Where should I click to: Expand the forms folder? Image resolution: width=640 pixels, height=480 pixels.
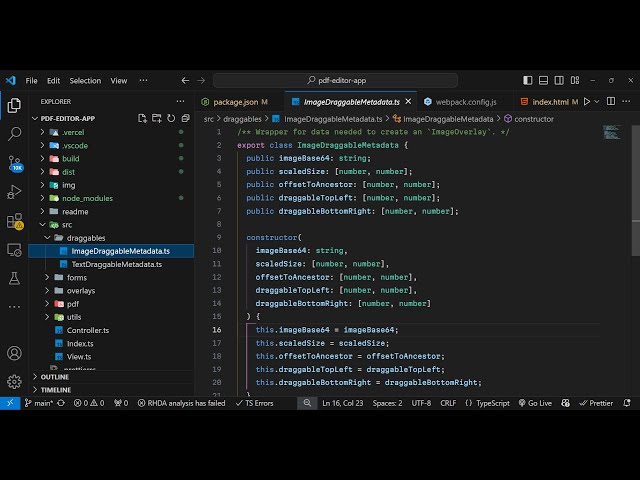(x=77, y=277)
